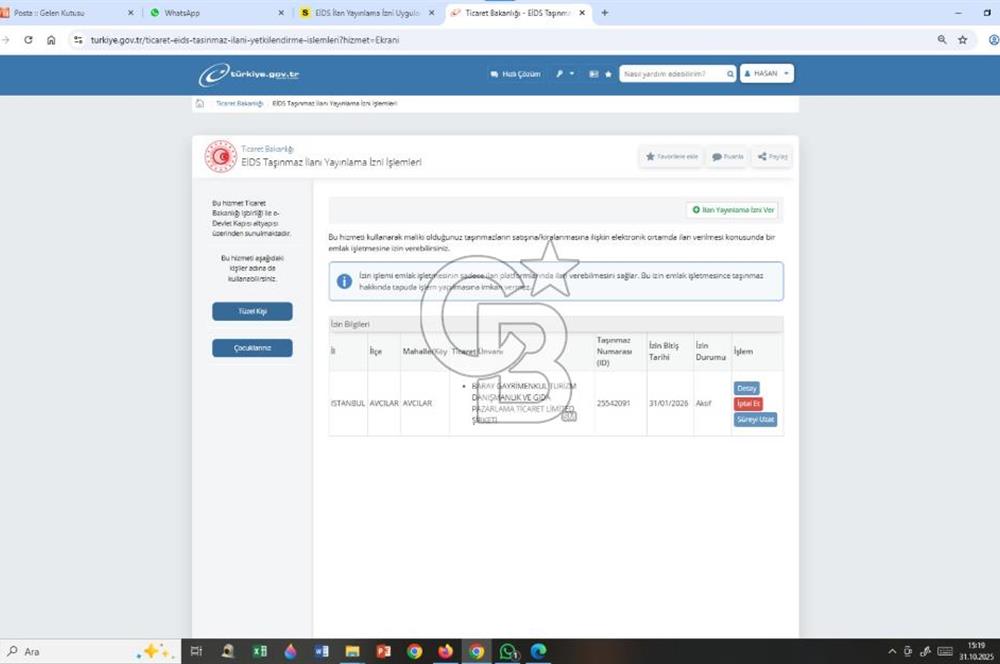Reload the page with the refresh button

coord(28,40)
